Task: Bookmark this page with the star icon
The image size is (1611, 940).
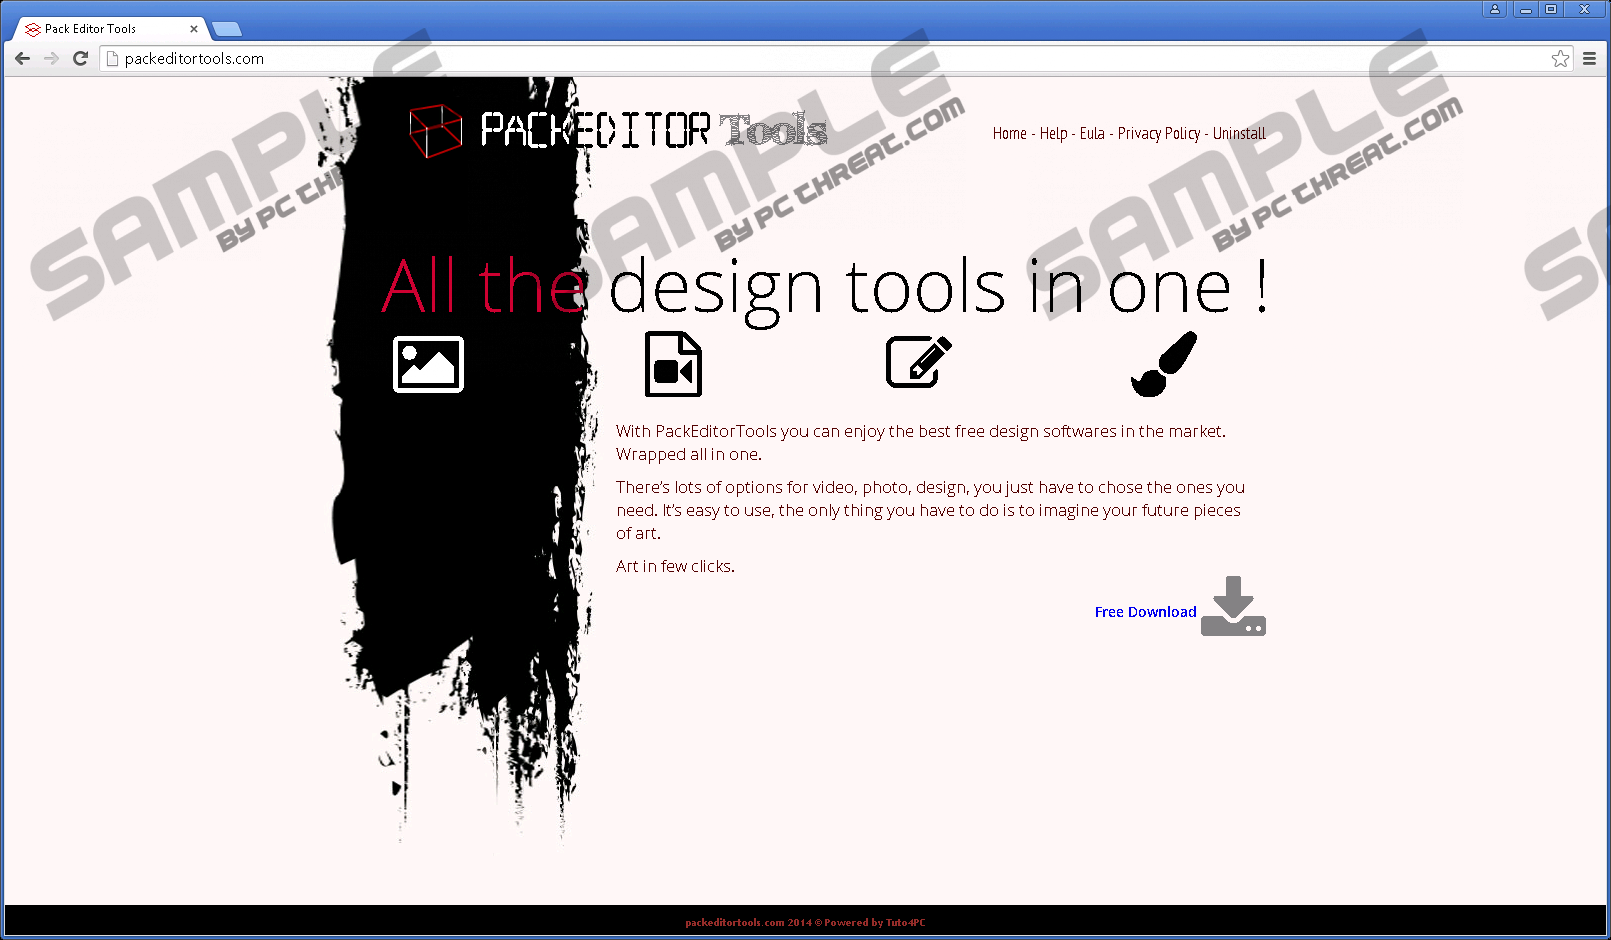Action: pyautogui.click(x=1560, y=59)
